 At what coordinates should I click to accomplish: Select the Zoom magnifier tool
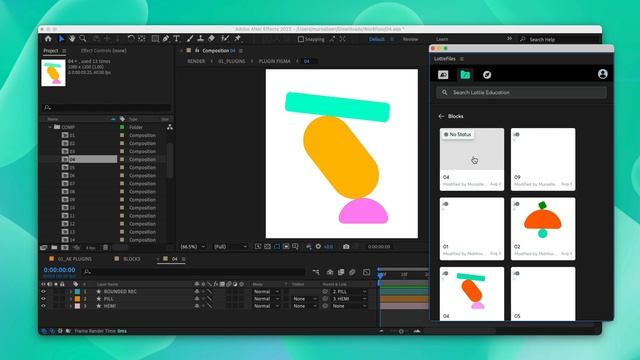(x=83, y=39)
